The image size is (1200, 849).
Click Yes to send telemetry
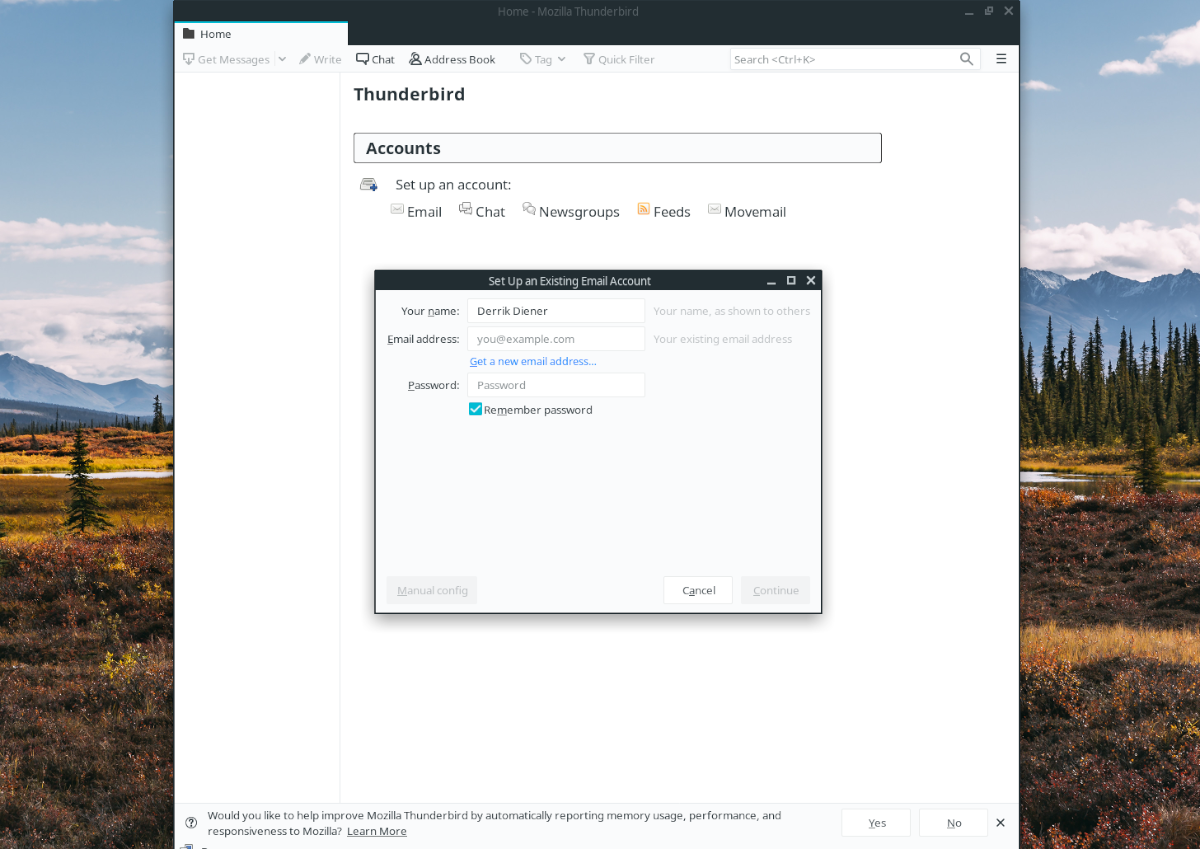pyautogui.click(x=877, y=823)
